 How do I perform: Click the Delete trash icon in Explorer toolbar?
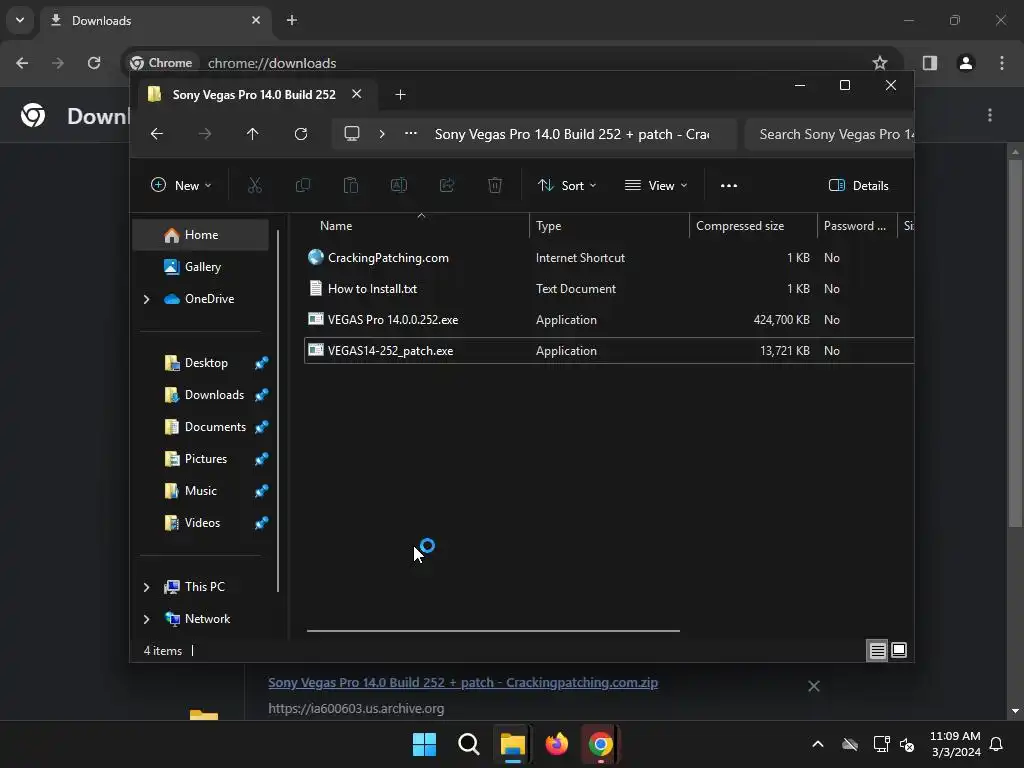(x=495, y=185)
